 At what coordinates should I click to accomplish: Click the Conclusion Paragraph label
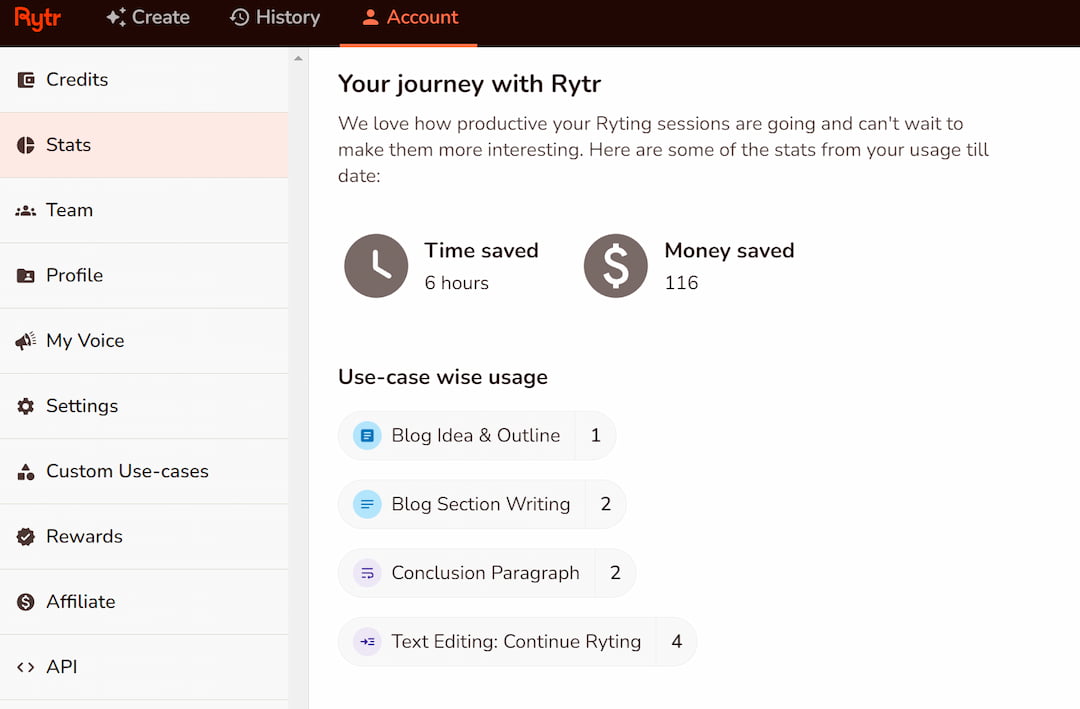(x=486, y=573)
